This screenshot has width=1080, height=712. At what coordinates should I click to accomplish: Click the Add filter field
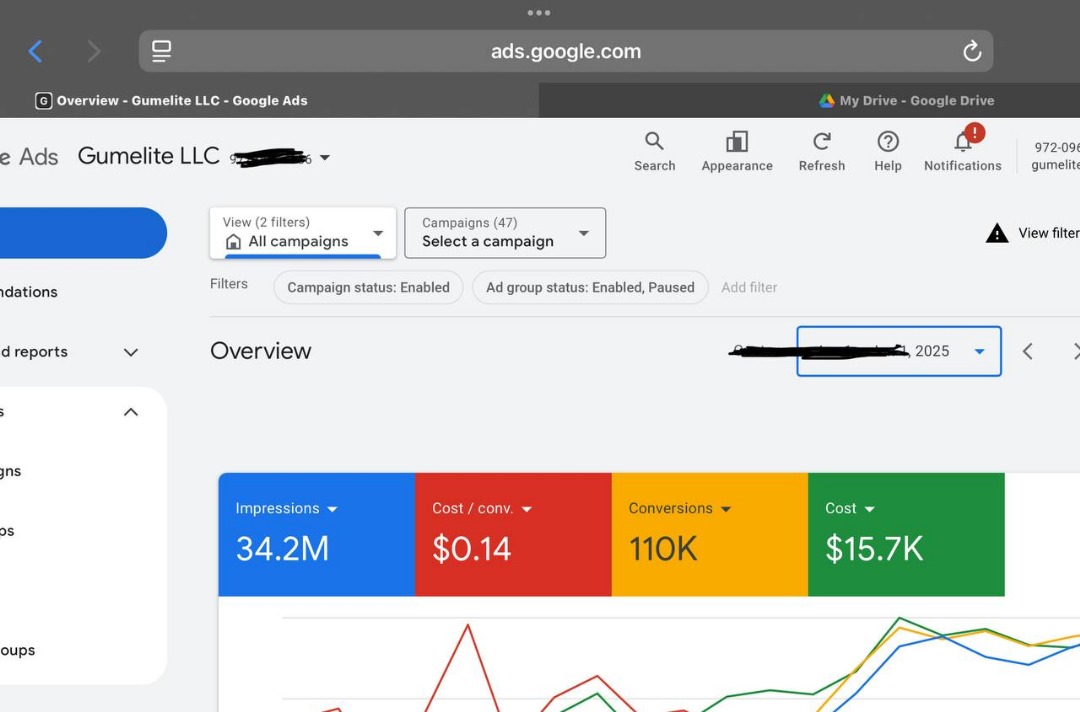click(749, 287)
